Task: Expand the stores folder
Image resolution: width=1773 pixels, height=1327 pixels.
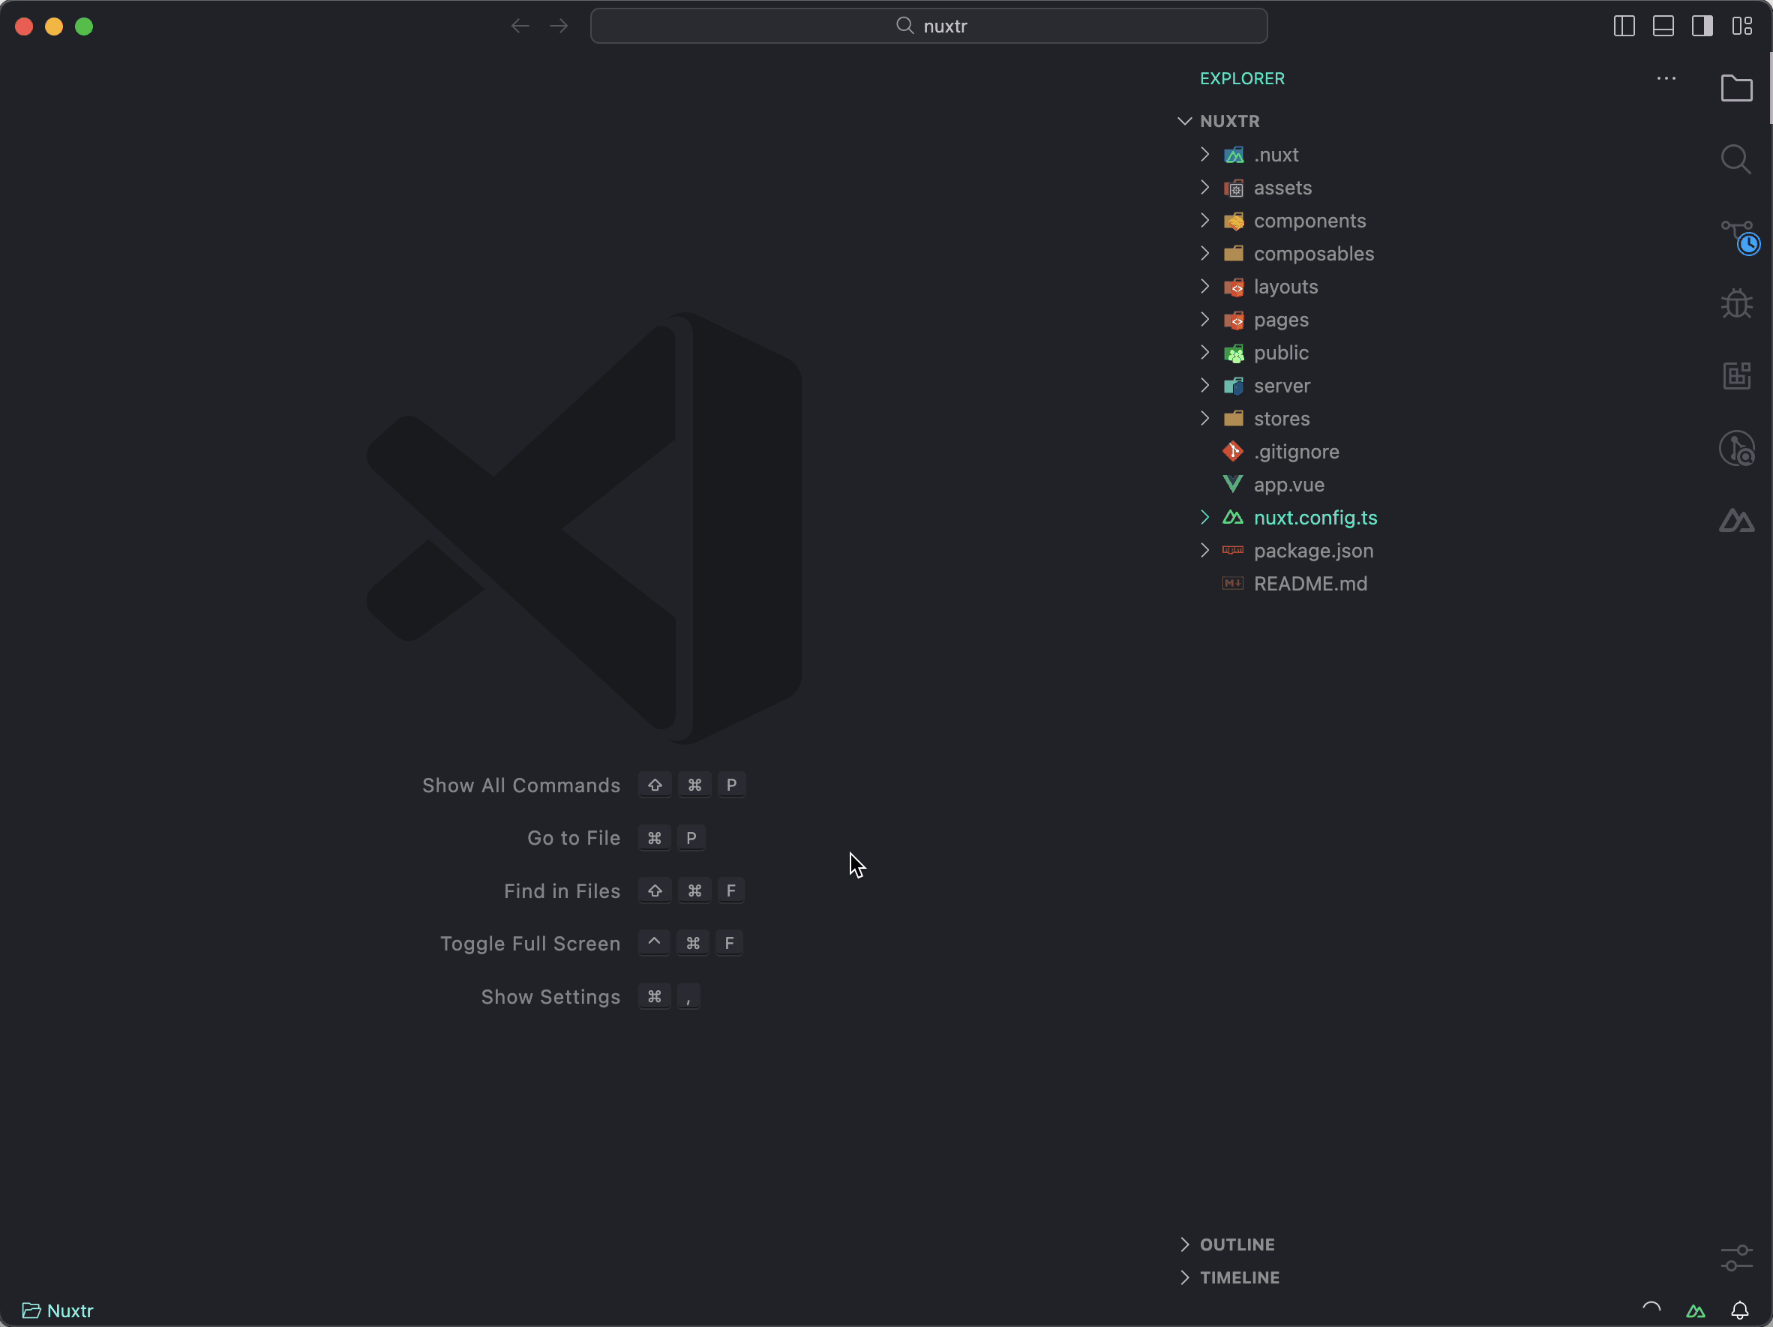Action: click(x=1205, y=419)
